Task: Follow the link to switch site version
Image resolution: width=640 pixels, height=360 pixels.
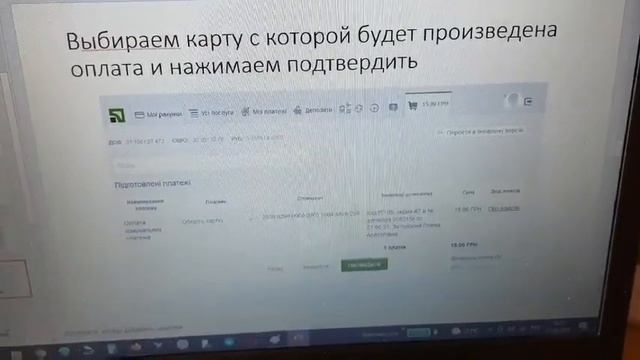Action: click(485, 131)
